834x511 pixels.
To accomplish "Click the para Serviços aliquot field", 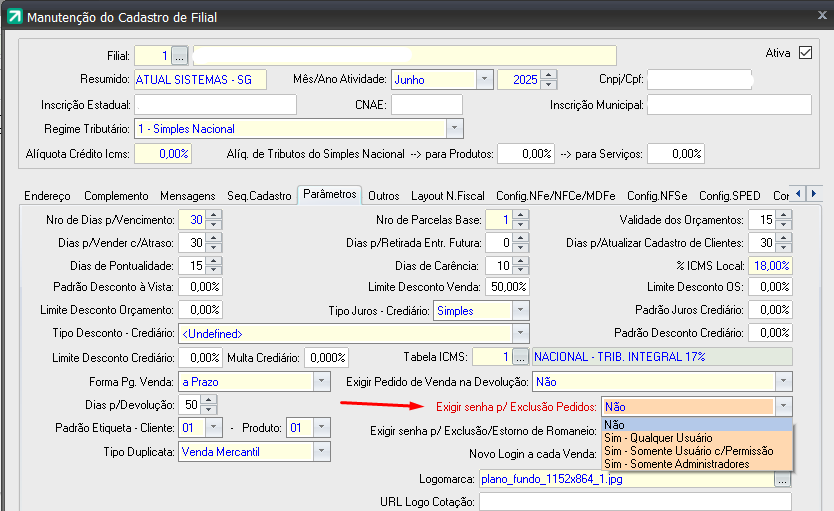I will [676, 154].
